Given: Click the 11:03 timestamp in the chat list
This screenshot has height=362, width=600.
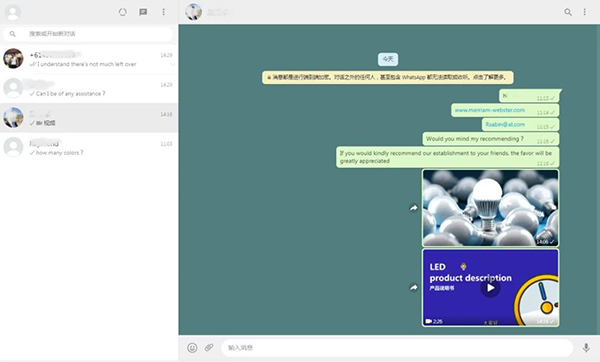Looking at the screenshot, I should pyautogui.click(x=166, y=144).
